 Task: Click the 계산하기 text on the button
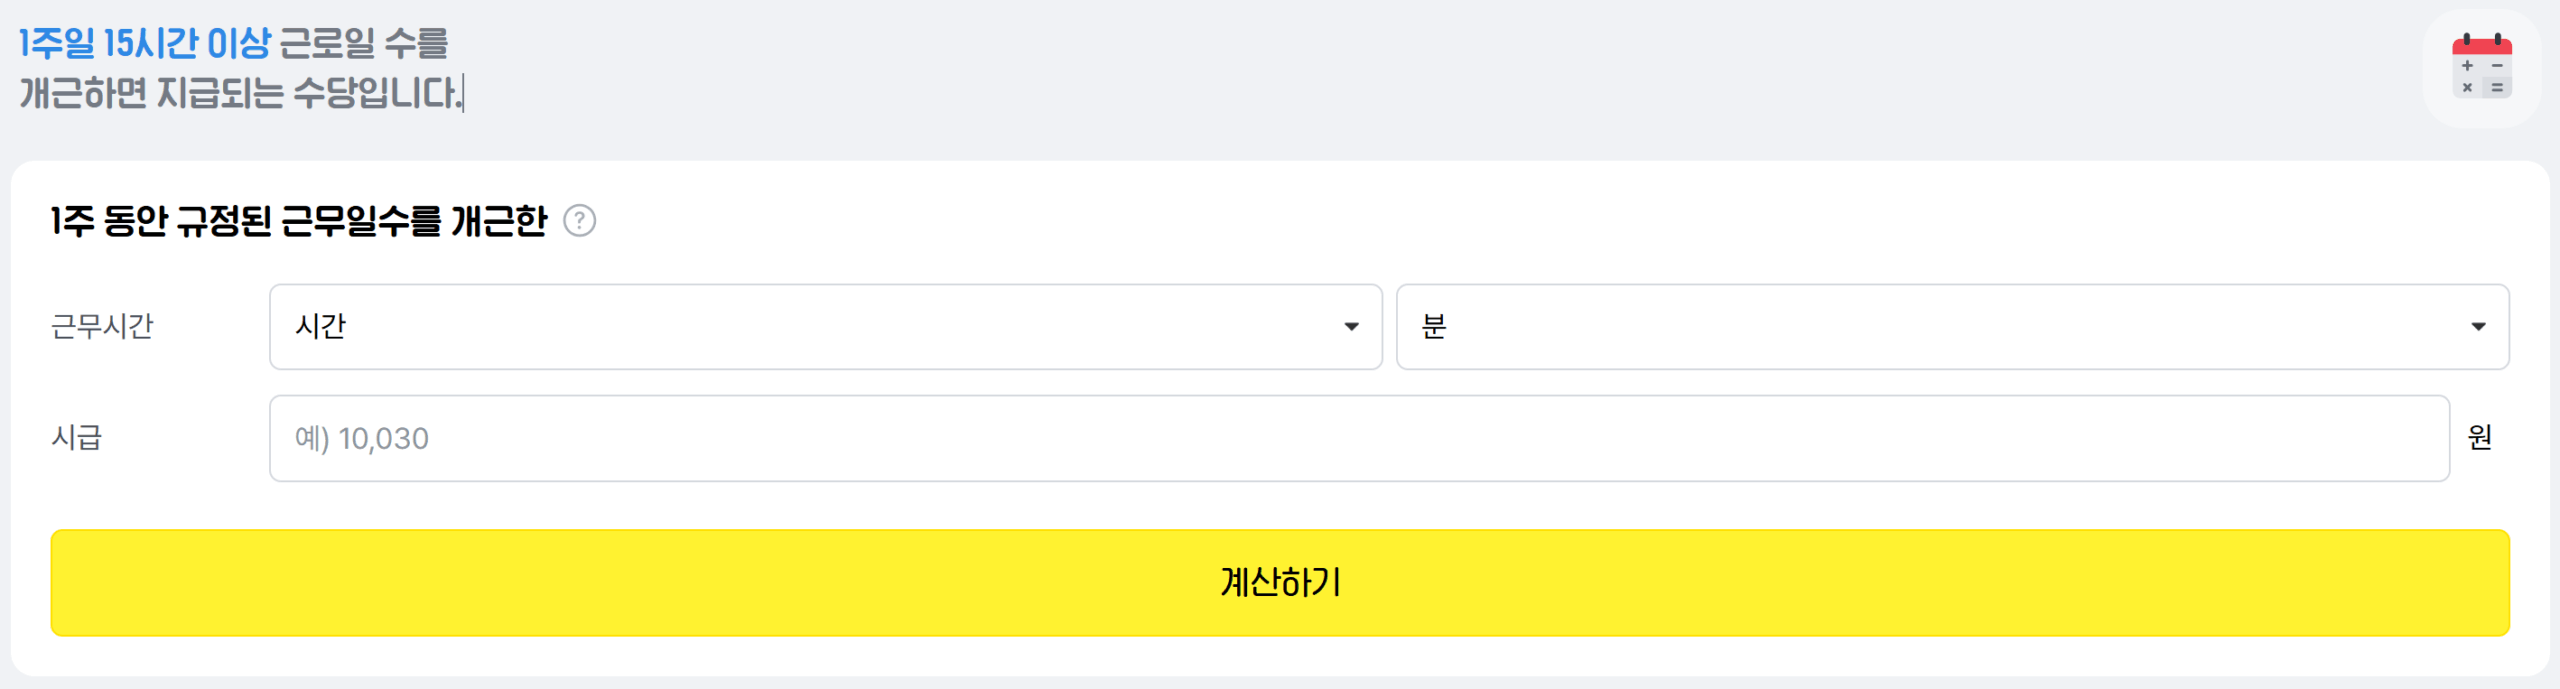(1280, 583)
